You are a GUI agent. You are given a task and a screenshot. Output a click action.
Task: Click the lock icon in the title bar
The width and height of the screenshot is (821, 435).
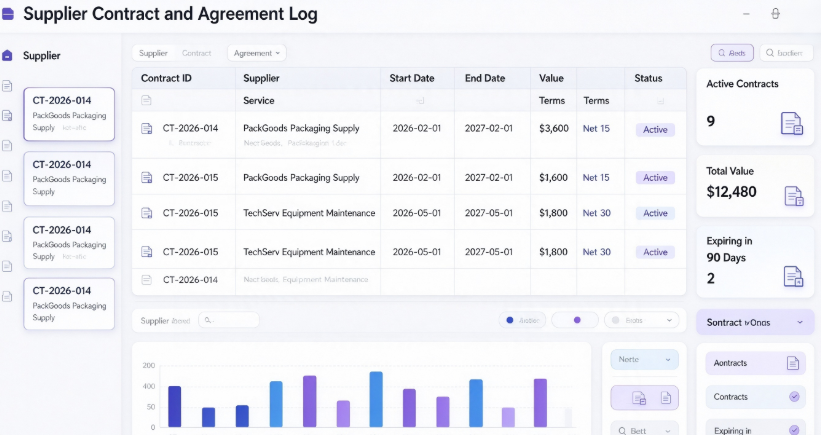tap(775, 14)
